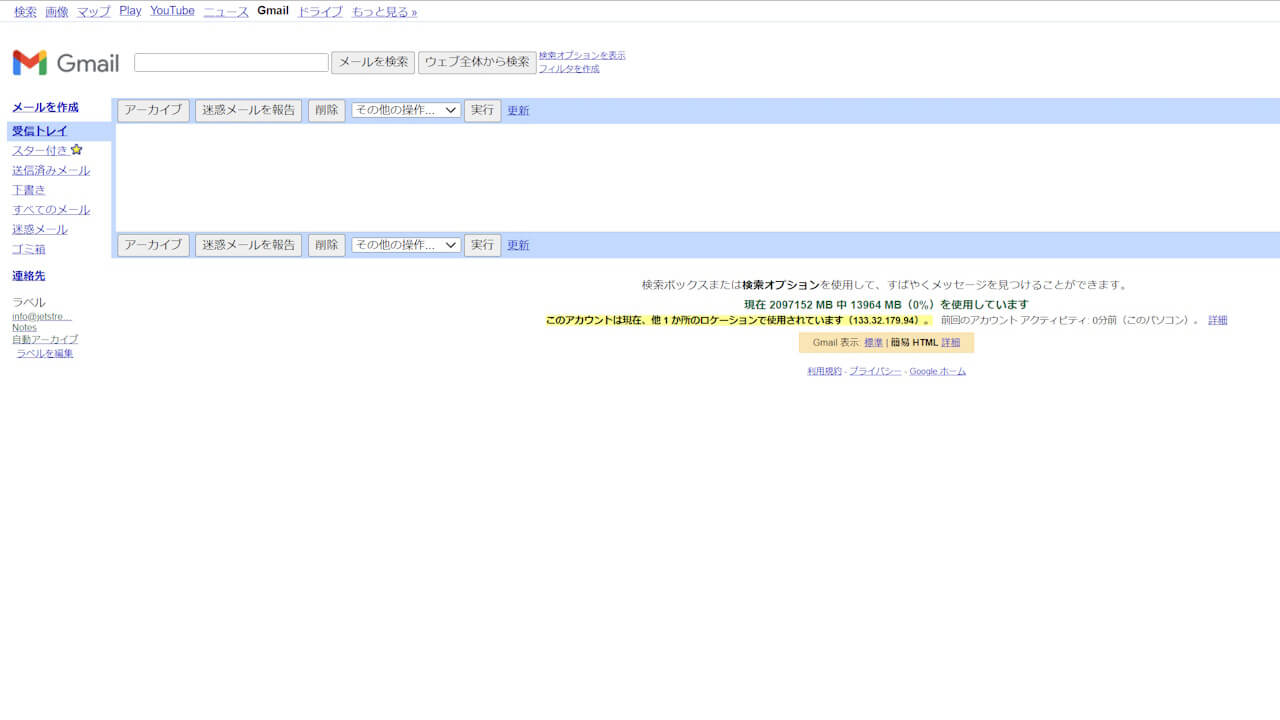The height and width of the screenshot is (720, 1280).
Task: Open the その他の操作 dropdown in bottom toolbar
Action: point(404,245)
